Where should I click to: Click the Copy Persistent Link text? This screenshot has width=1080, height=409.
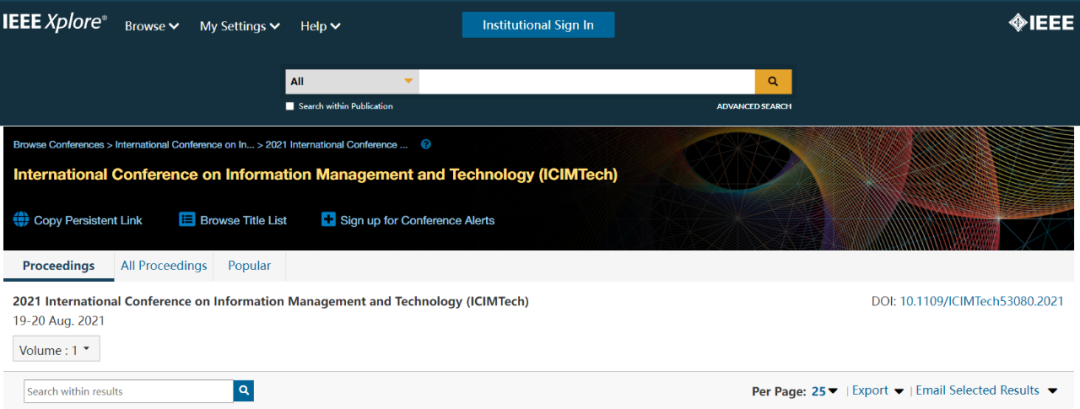pos(88,220)
